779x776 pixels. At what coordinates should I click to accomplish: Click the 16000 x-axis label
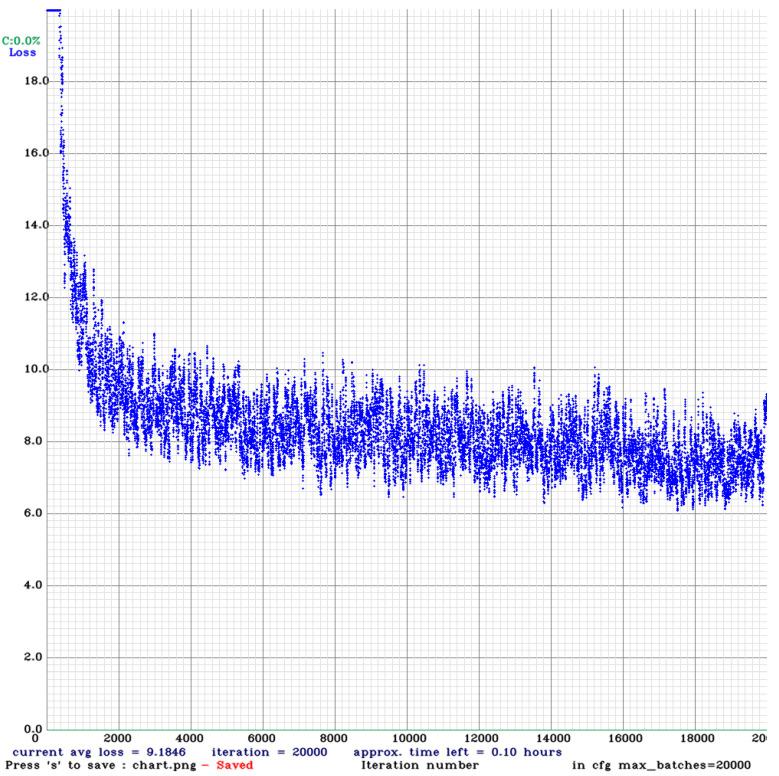coord(625,738)
